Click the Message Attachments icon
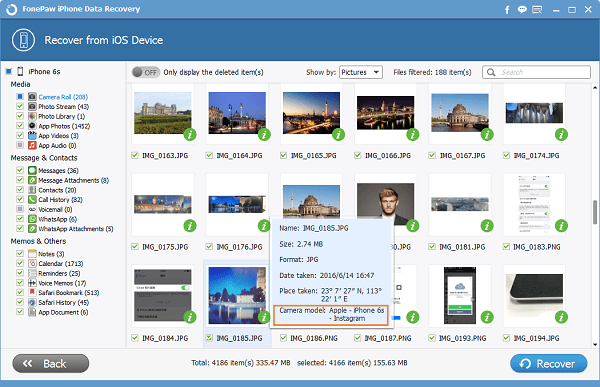Screen dimensions: 600x387 coord(32,180)
